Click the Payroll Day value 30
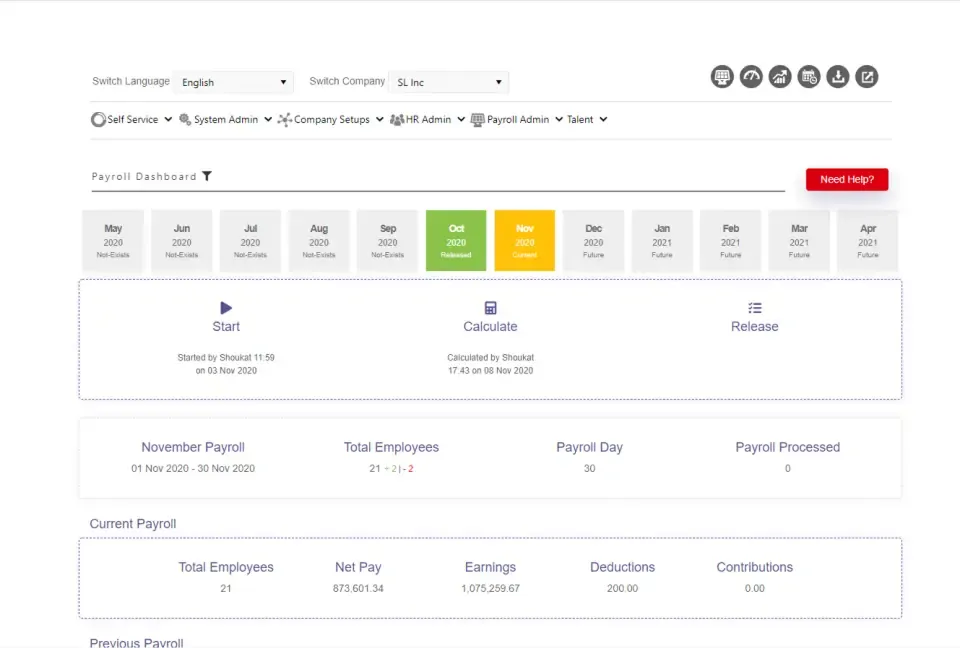The height and width of the screenshot is (648, 960). (590, 469)
